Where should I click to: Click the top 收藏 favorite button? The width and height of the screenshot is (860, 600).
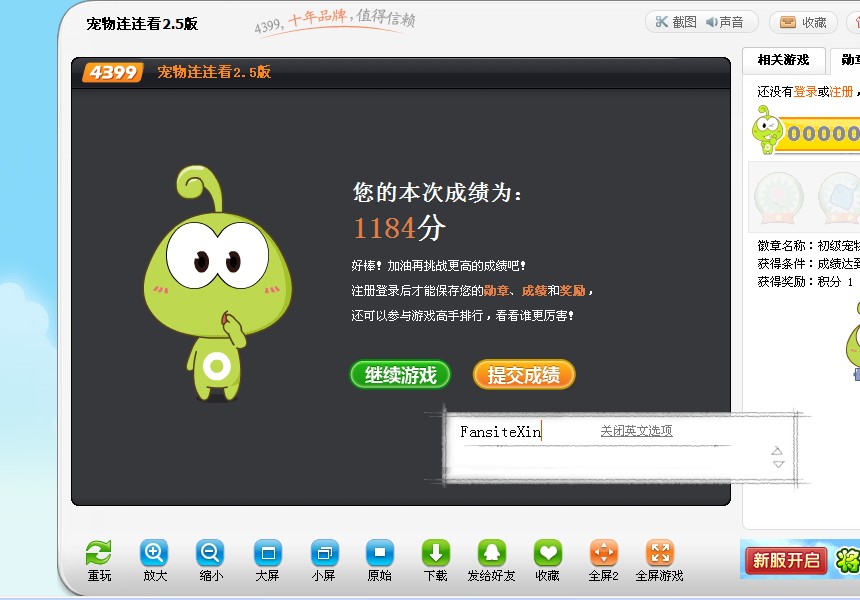[804, 22]
